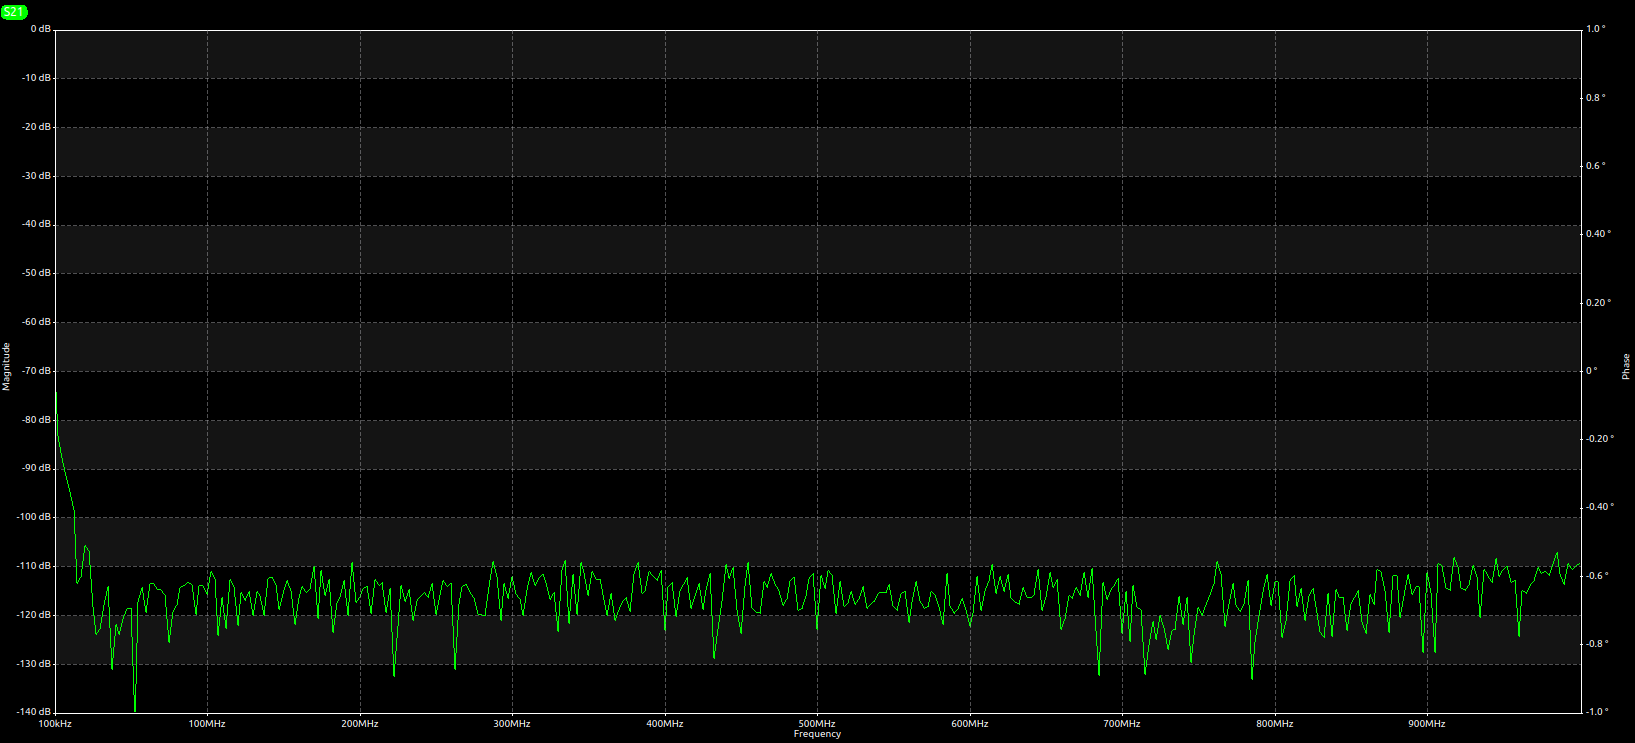Click the -0.40° phase tick label

point(1600,507)
